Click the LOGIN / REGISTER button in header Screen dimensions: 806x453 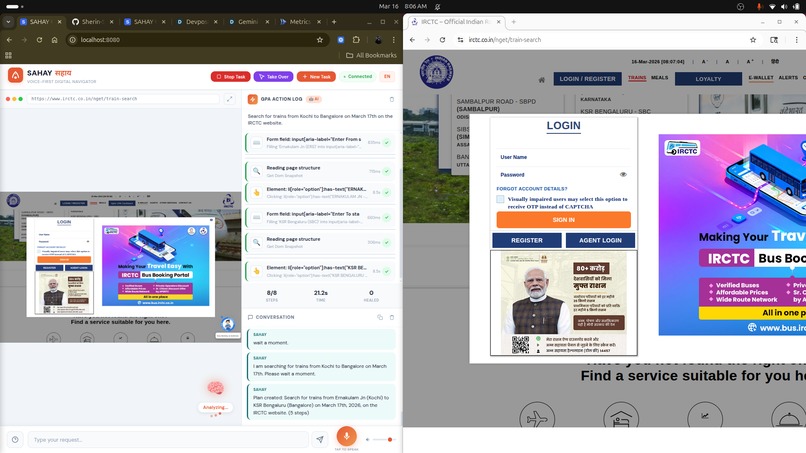588,79
